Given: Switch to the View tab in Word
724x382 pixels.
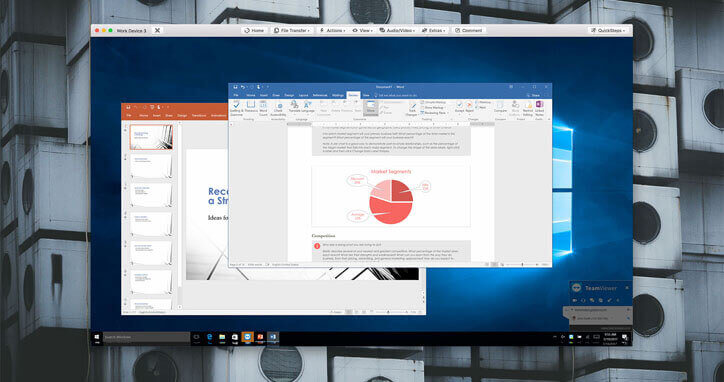Looking at the screenshot, I should [366, 95].
